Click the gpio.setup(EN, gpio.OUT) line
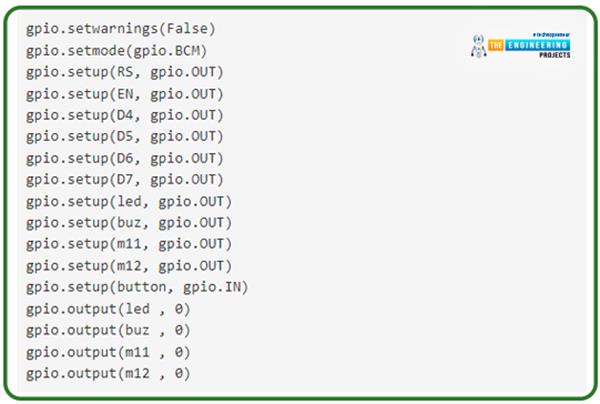Image resolution: width=600 pixels, height=404 pixels. point(125,94)
